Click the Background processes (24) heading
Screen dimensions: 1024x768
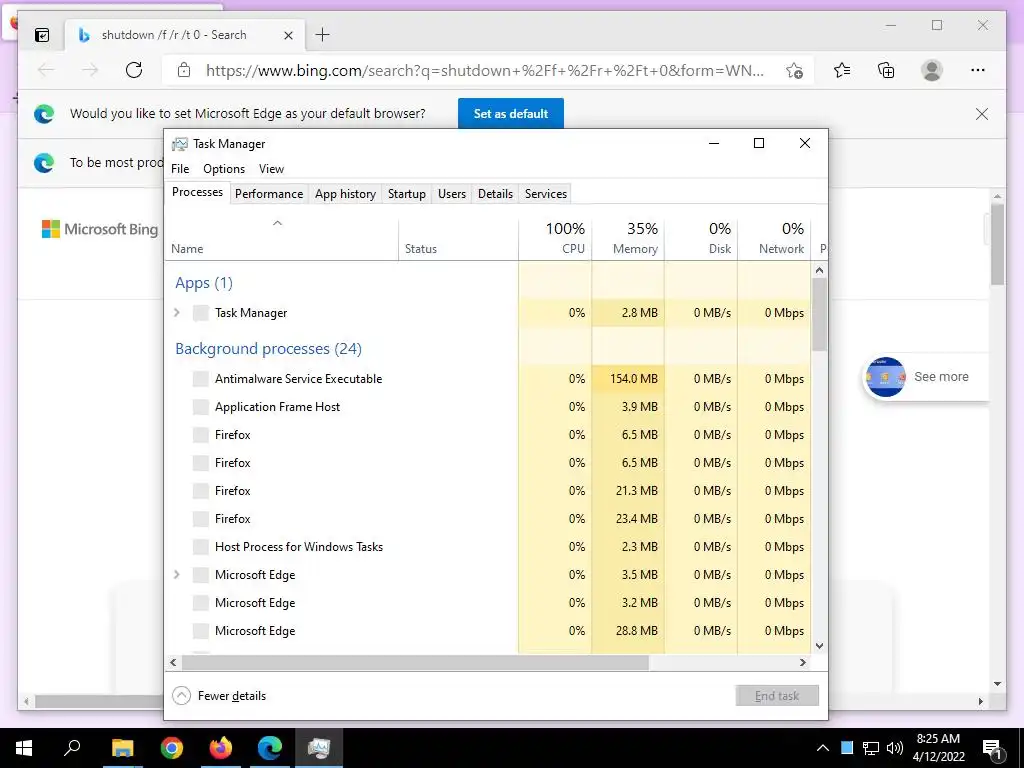(268, 349)
